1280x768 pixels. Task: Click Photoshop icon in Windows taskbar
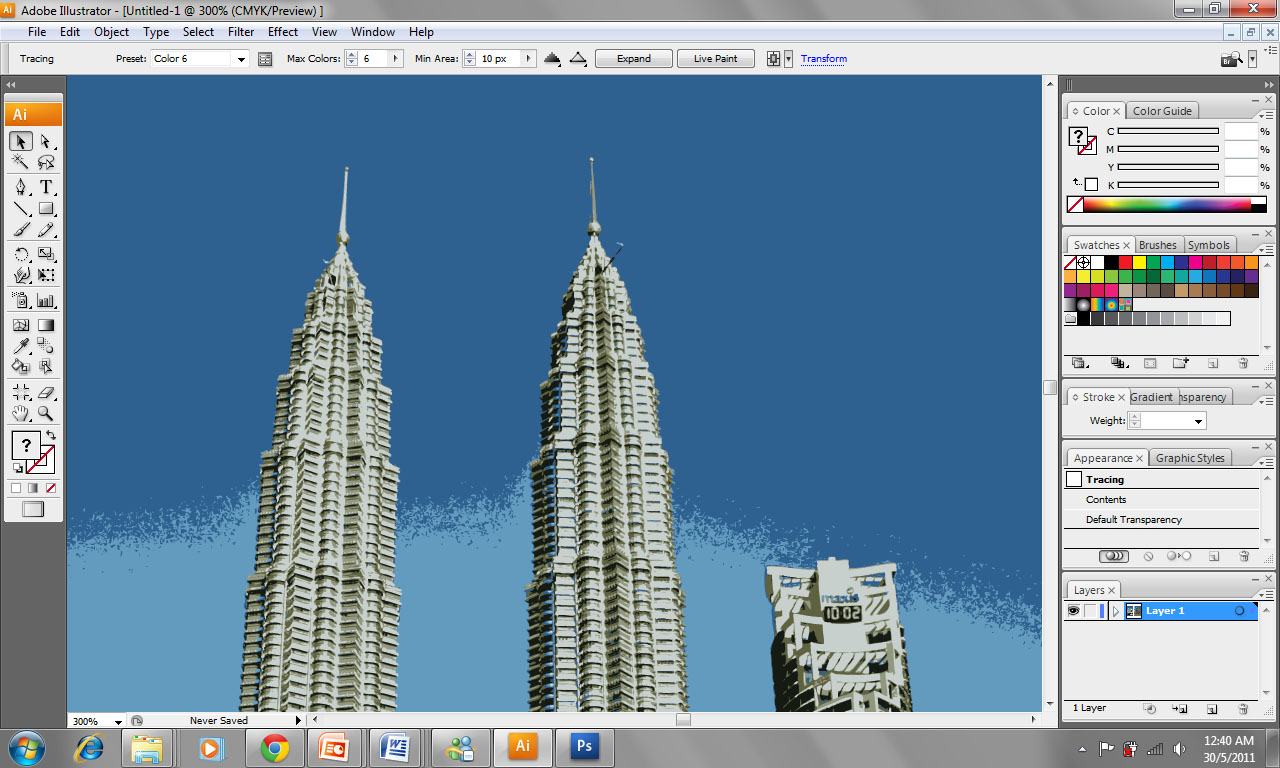tap(585, 747)
